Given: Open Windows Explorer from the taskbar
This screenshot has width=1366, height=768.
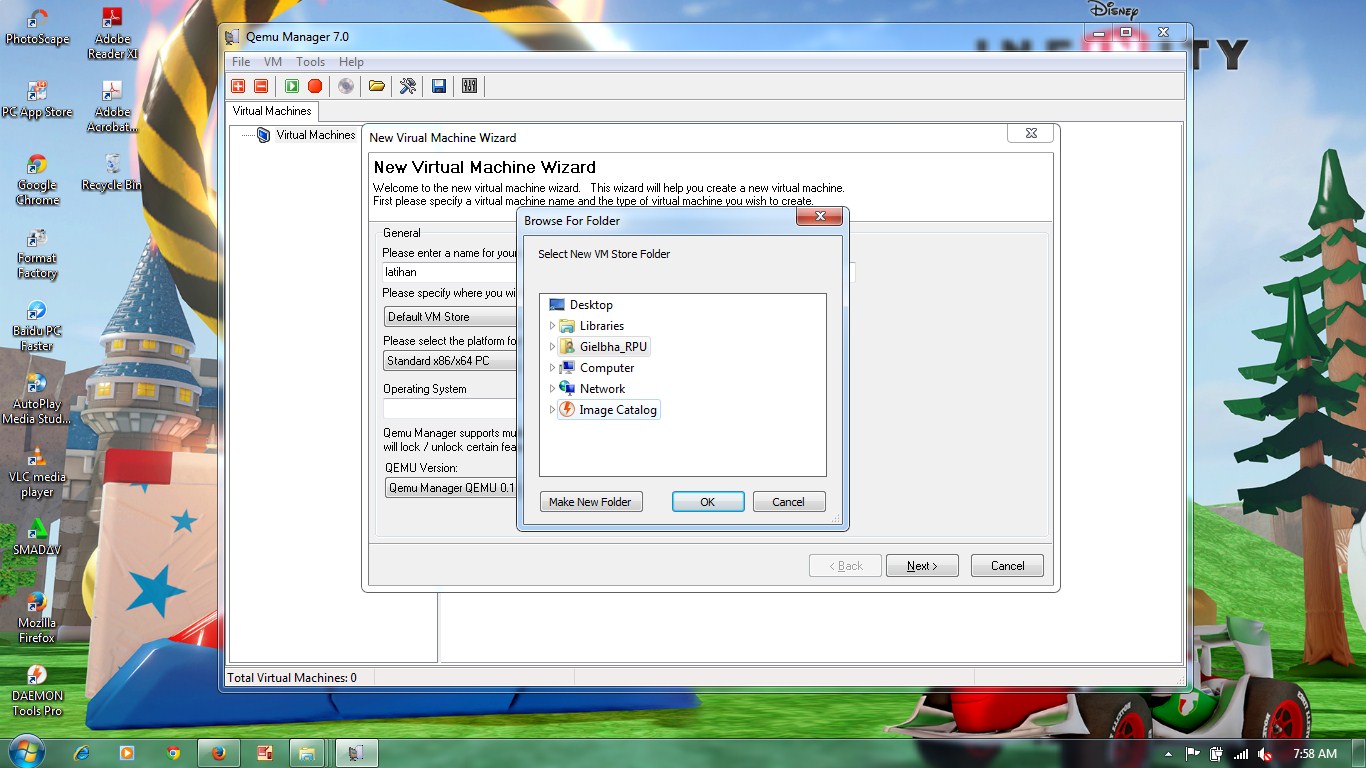Looking at the screenshot, I should pyautogui.click(x=308, y=753).
